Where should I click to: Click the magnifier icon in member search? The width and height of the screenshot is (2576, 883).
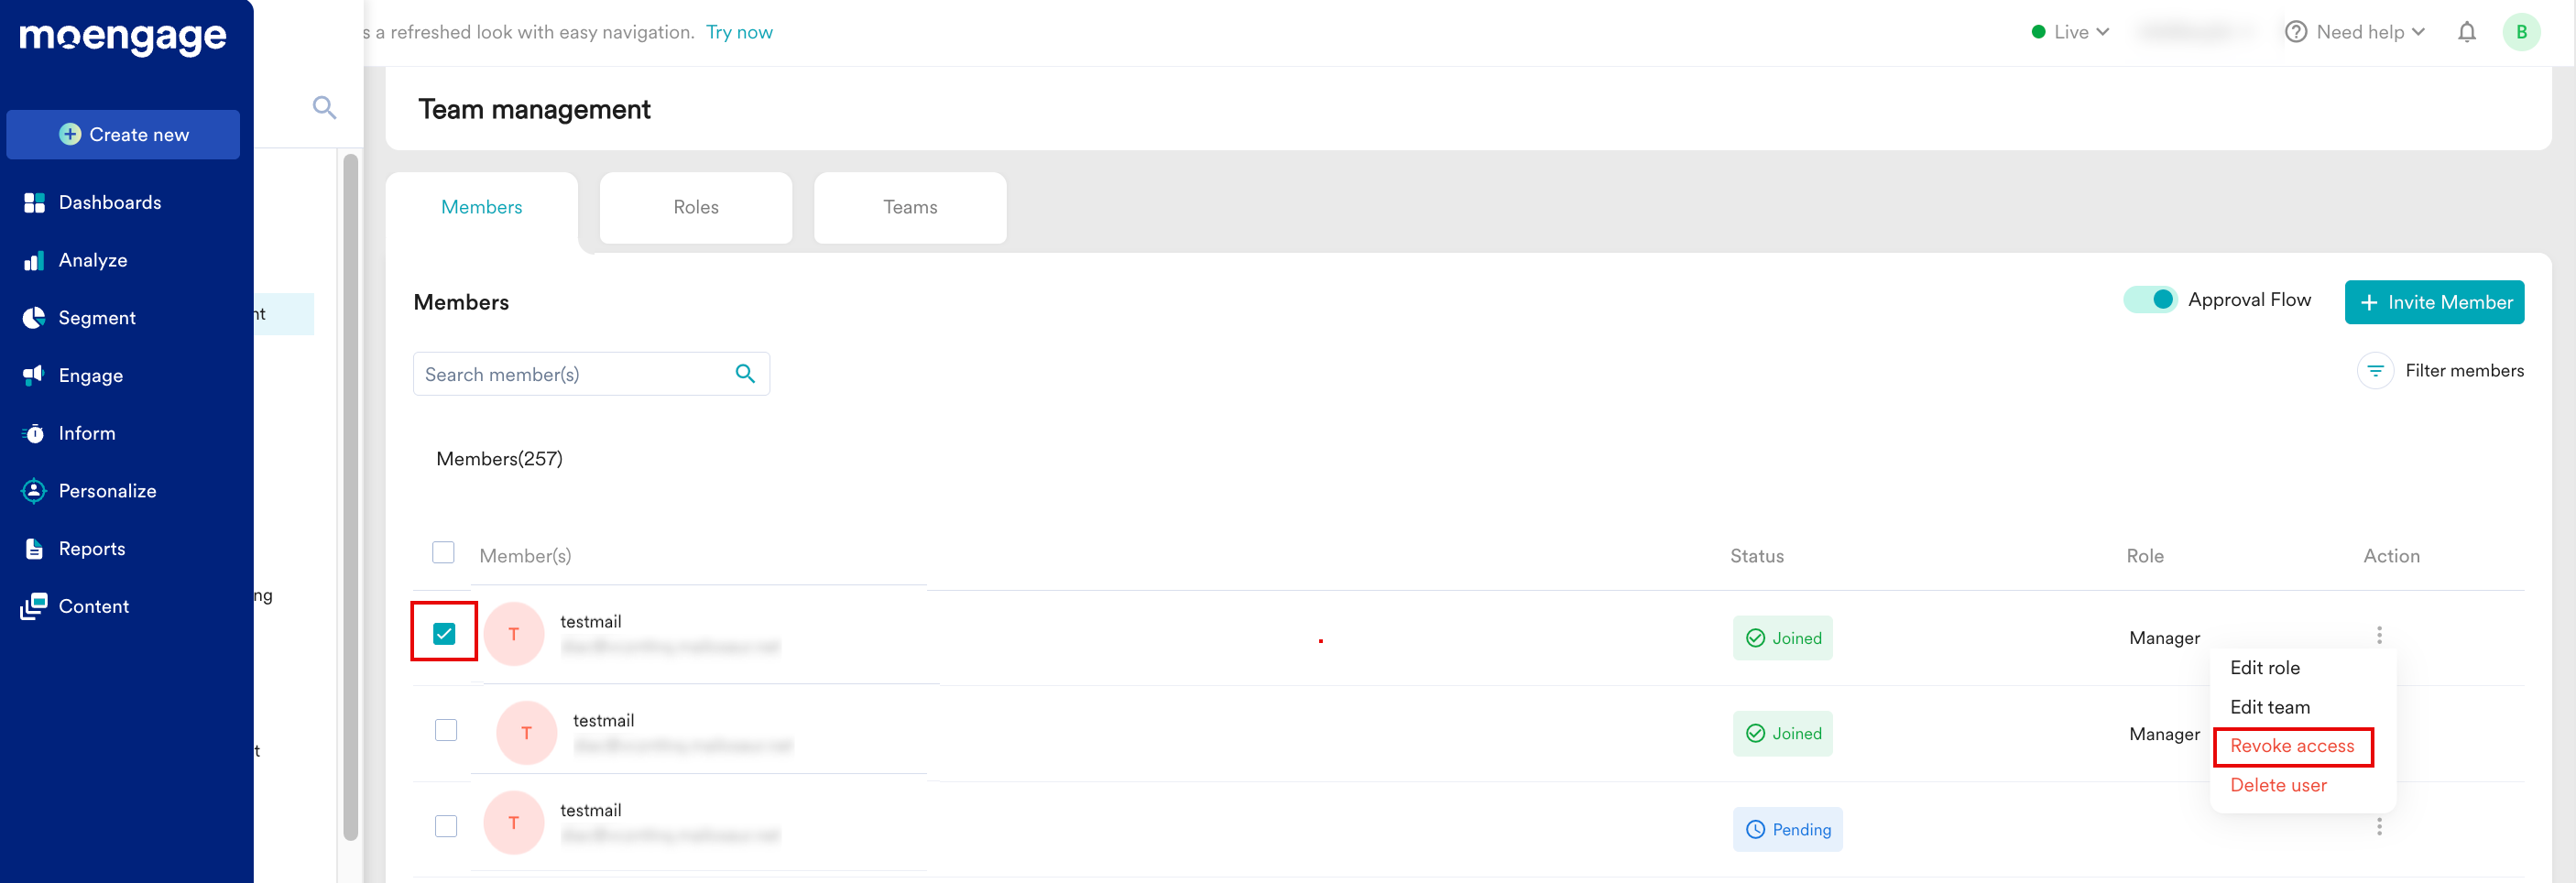click(744, 374)
